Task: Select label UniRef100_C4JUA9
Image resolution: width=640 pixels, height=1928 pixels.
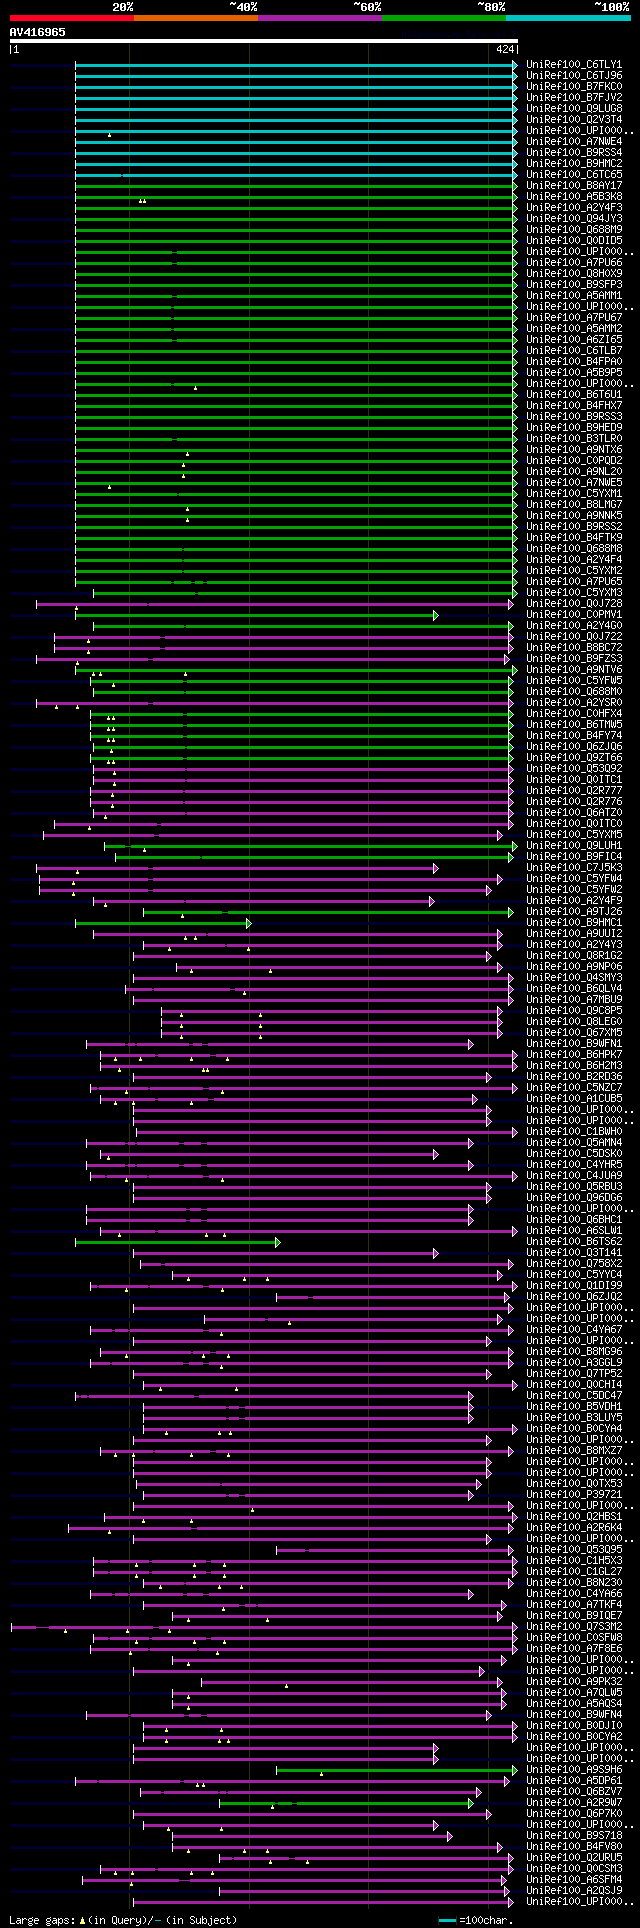Action: point(574,1175)
